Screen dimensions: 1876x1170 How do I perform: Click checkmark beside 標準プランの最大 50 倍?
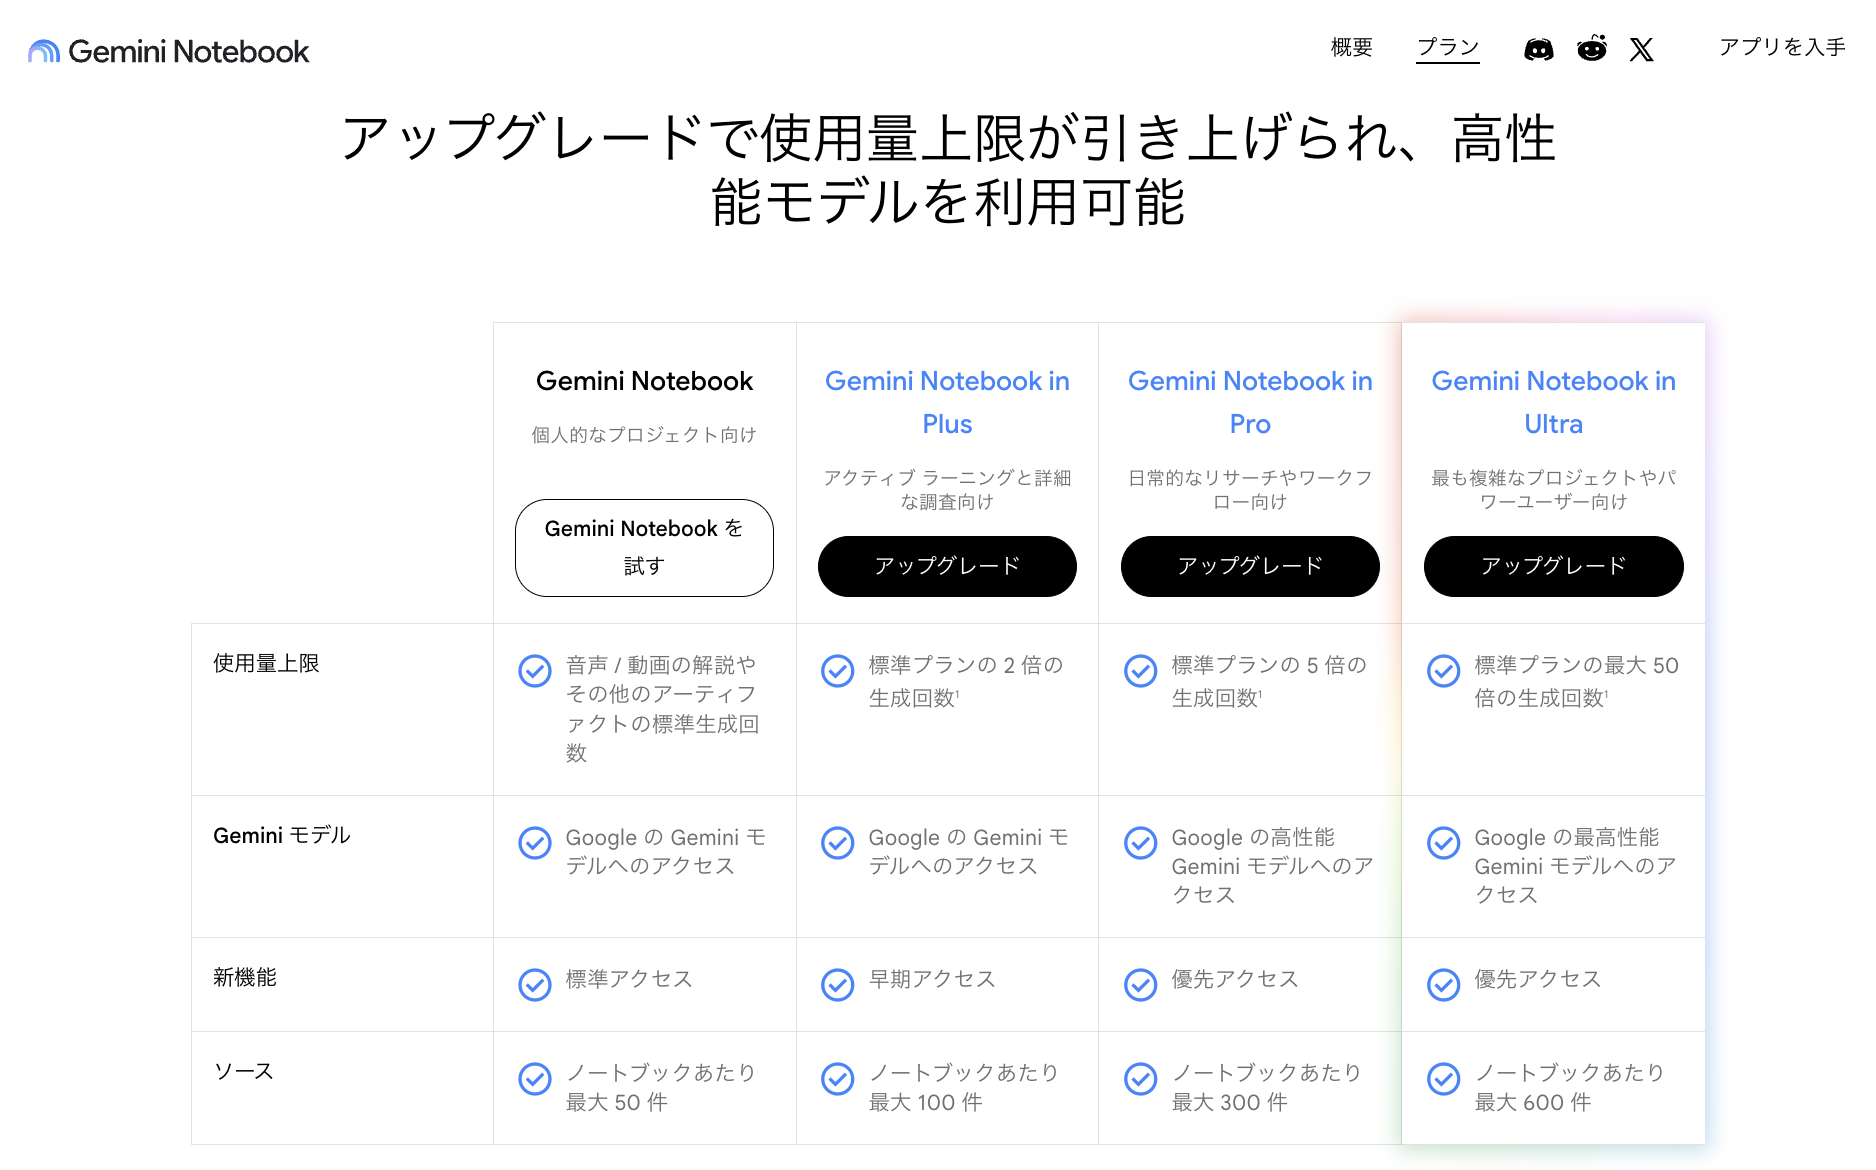tap(1444, 671)
